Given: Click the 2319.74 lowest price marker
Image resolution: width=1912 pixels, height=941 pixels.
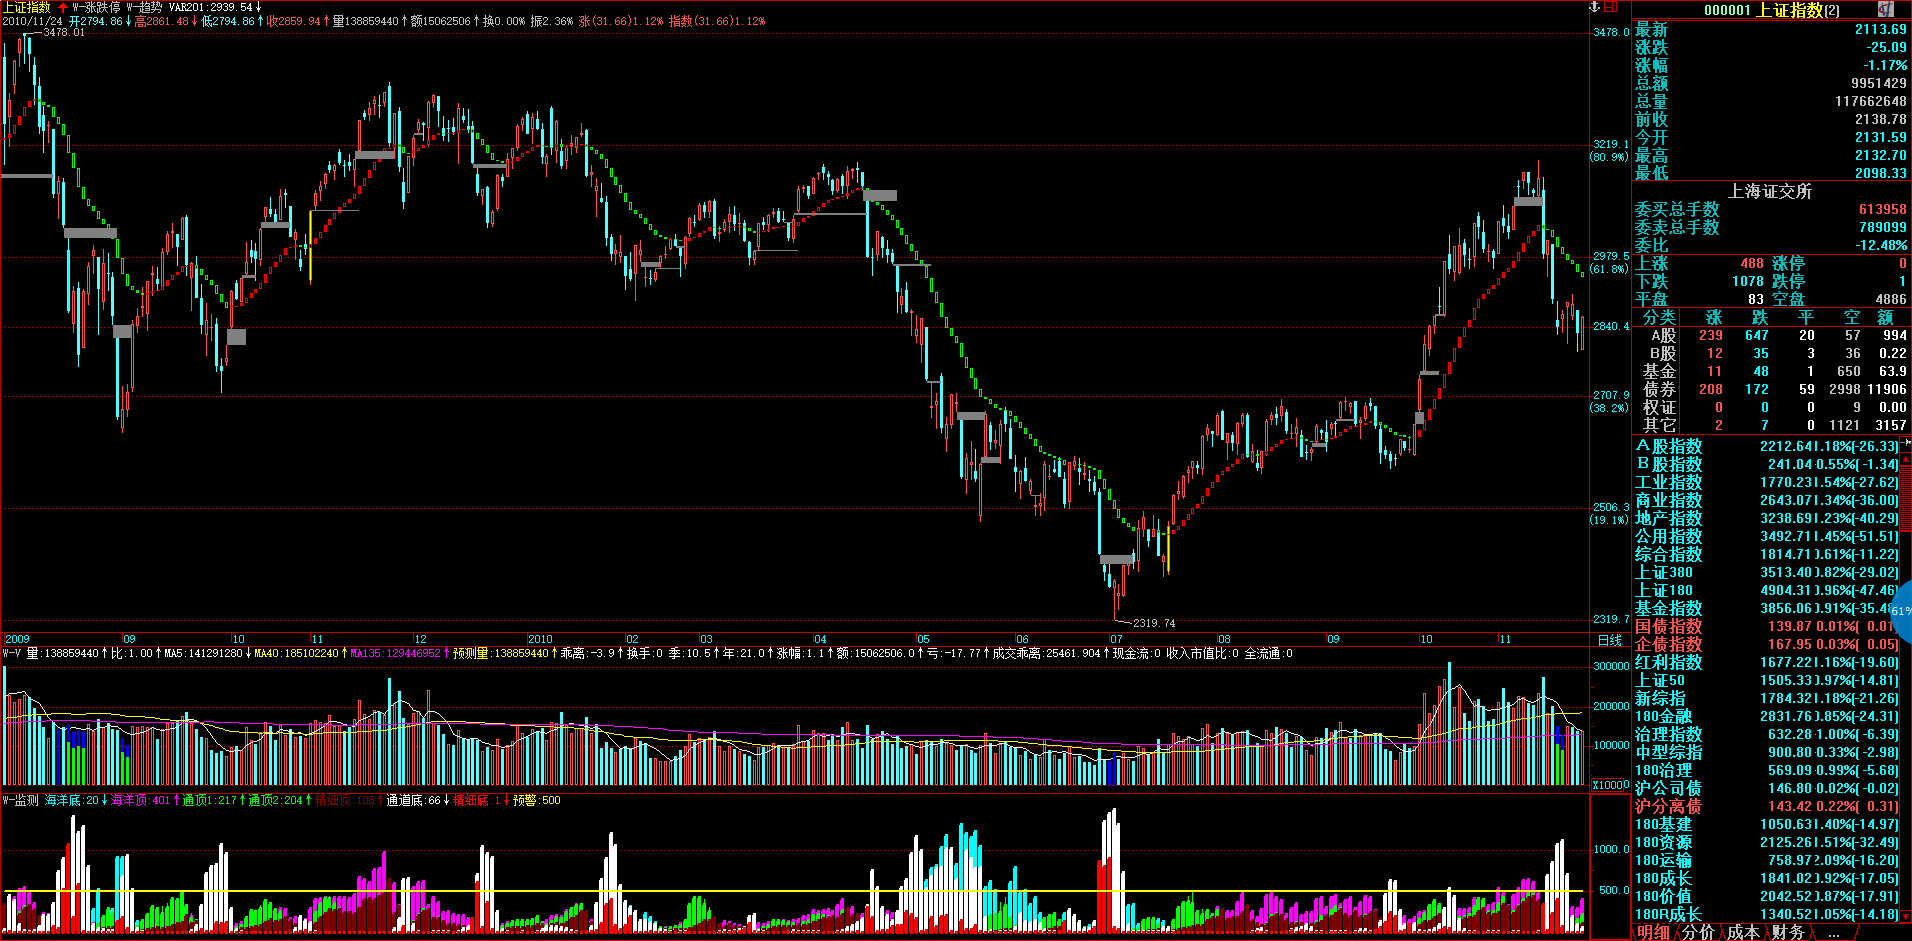Looking at the screenshot, I should (x=1154, y=623).
